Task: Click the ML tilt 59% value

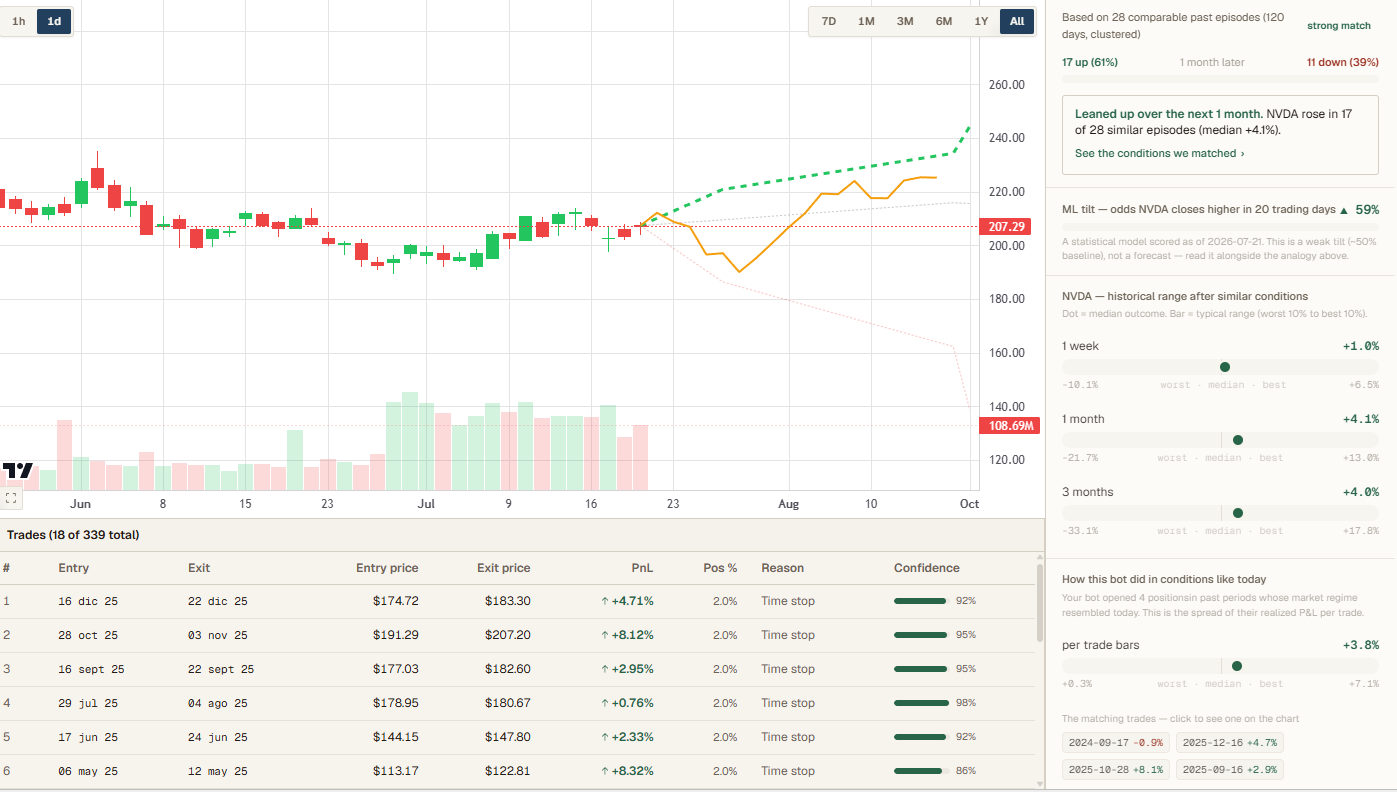Action: tap(1367, 210)
